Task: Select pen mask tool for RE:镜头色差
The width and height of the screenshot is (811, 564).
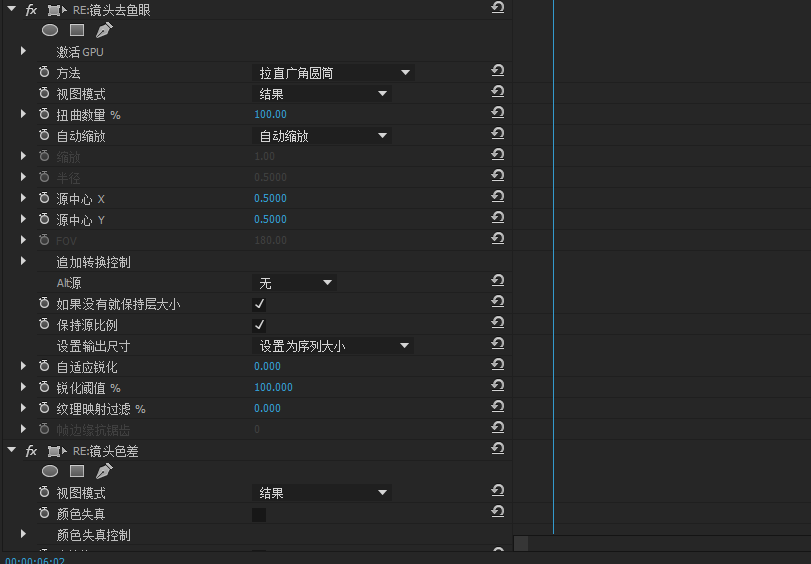Action: pos(104,471)
